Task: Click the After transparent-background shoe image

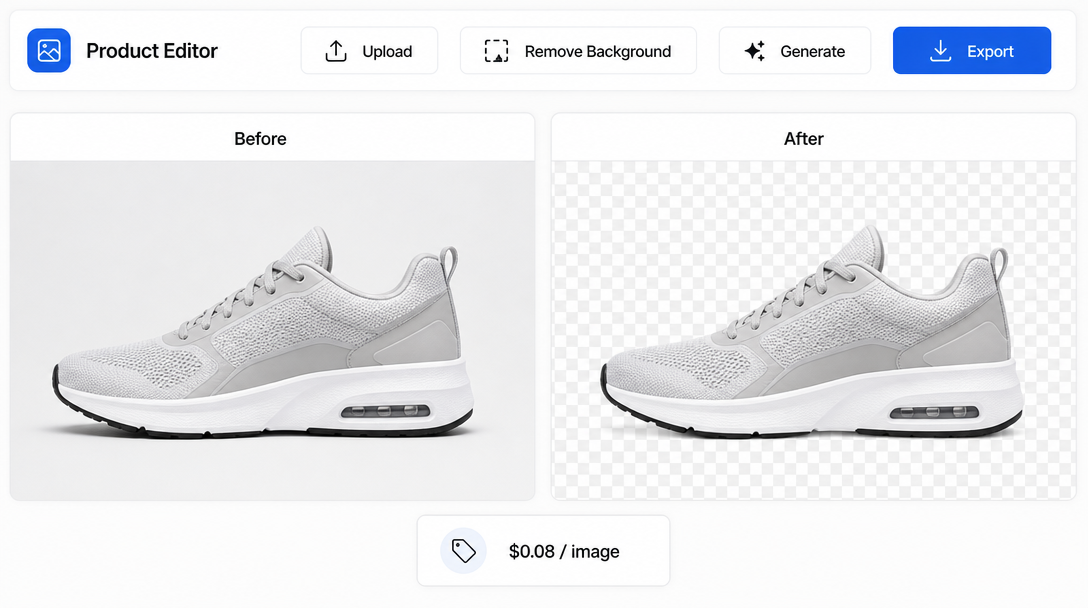Action: [813, 330]
